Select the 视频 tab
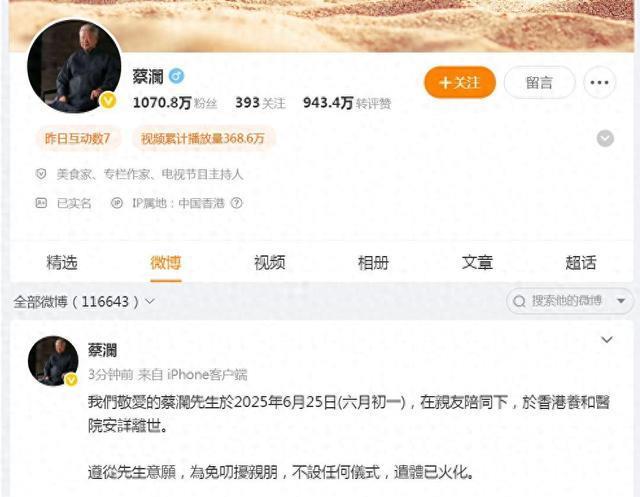The height and width of the screenshot is (497, 640). click(269, 262)
